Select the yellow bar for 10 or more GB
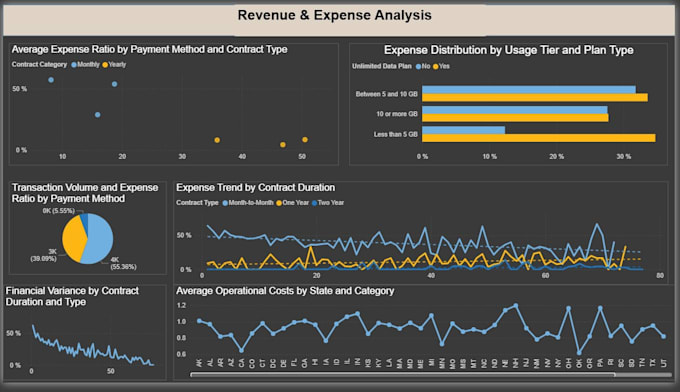This screenshot has height=392, width=680. click(x=515, y=118)
